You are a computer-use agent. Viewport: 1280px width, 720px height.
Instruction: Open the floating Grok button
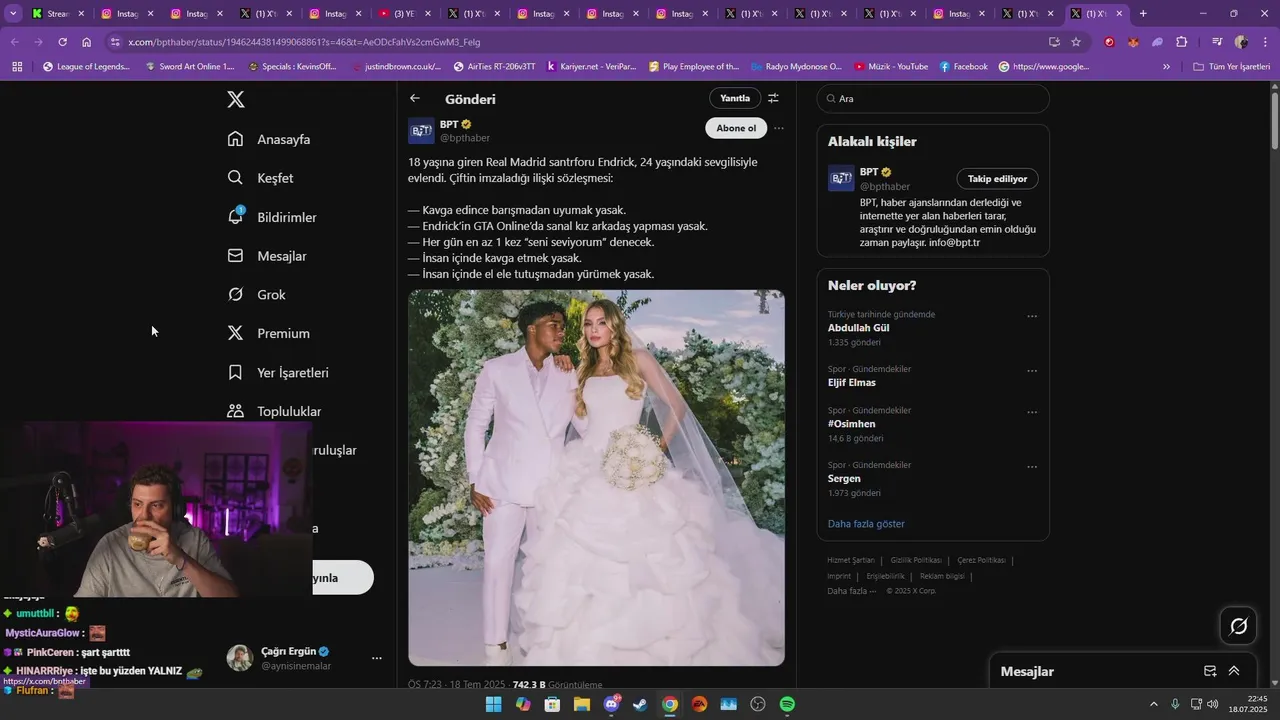click(1238, 626)
